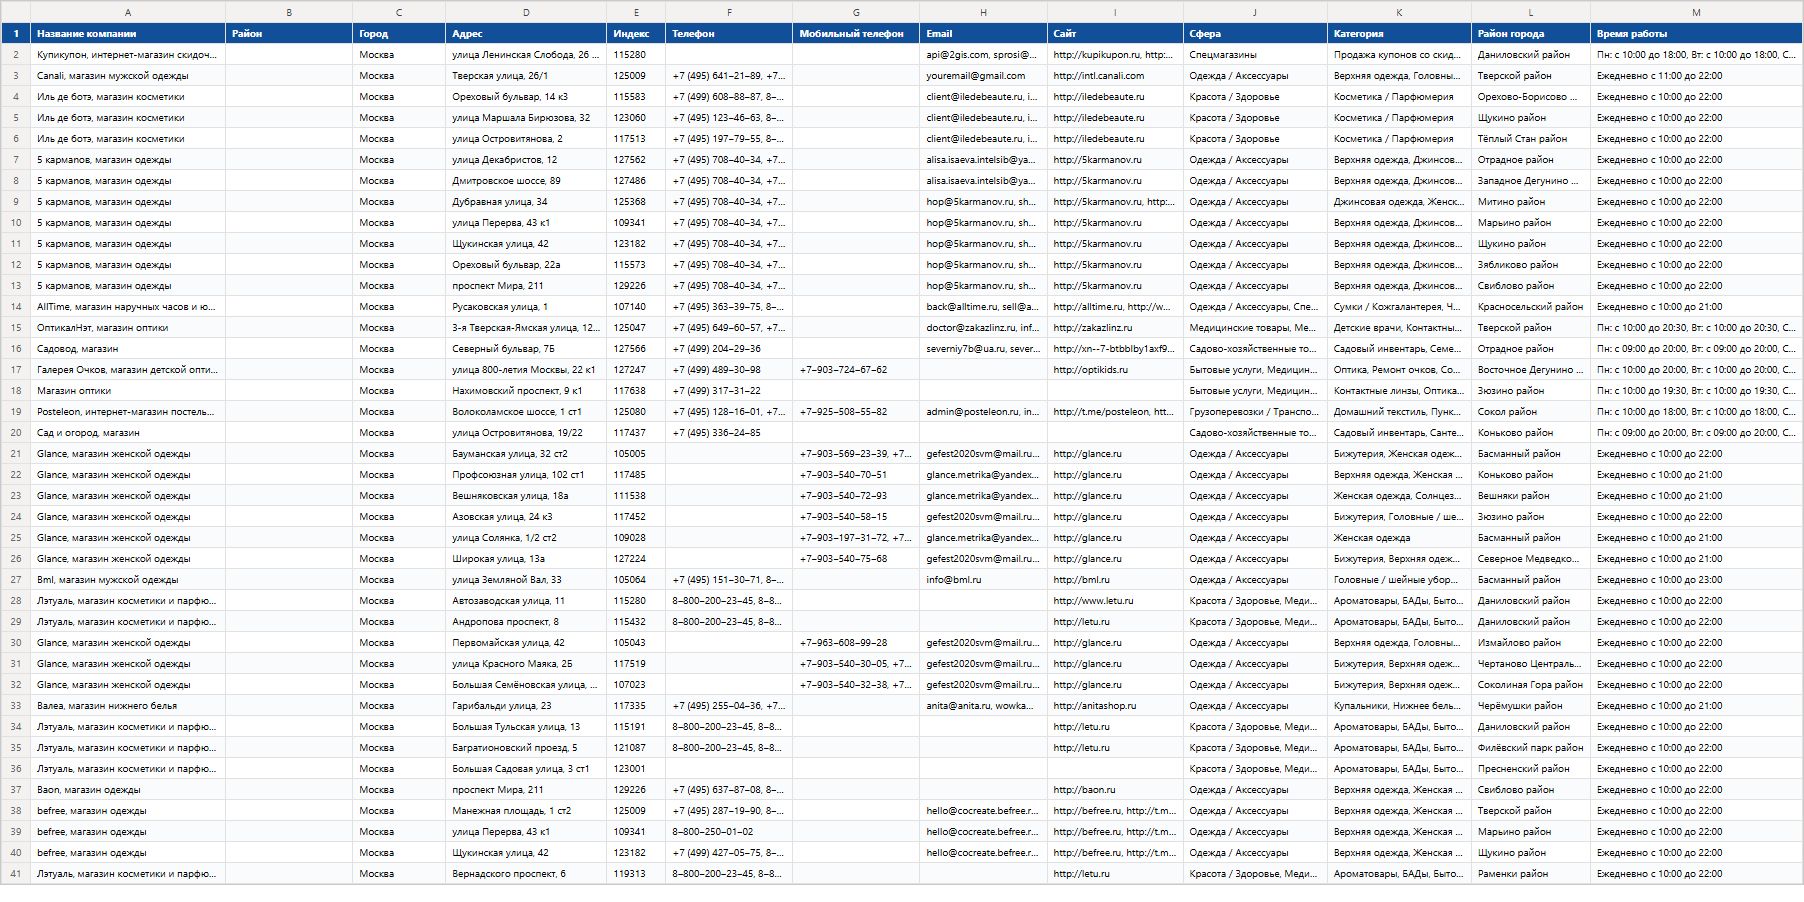The height and width of the screenshot is (902, 1804).
Task: Click the 'Район города' header cell
Action: click(1531, 34)
